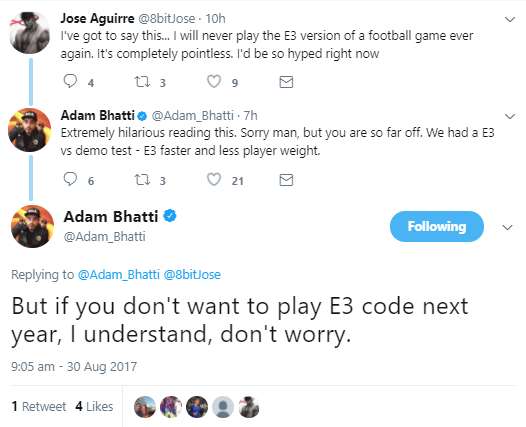Screen dimensions: 526x427
Task: Retweet Adam Bhatti's E3 vs demo tweet
Action: tap(142, 180)
